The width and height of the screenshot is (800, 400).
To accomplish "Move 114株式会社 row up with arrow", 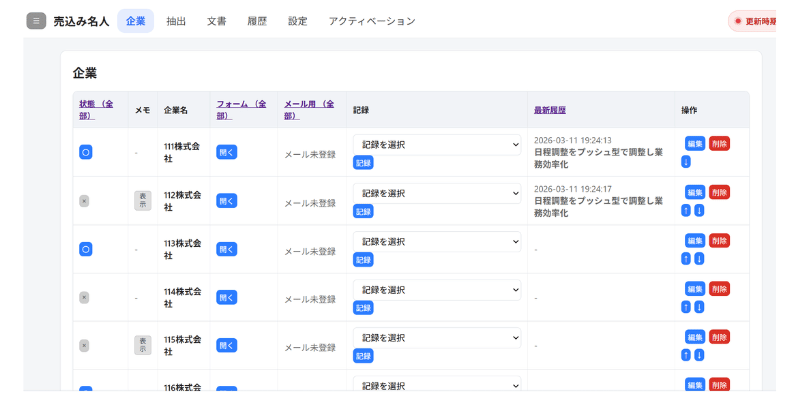I will pos(686,307).
